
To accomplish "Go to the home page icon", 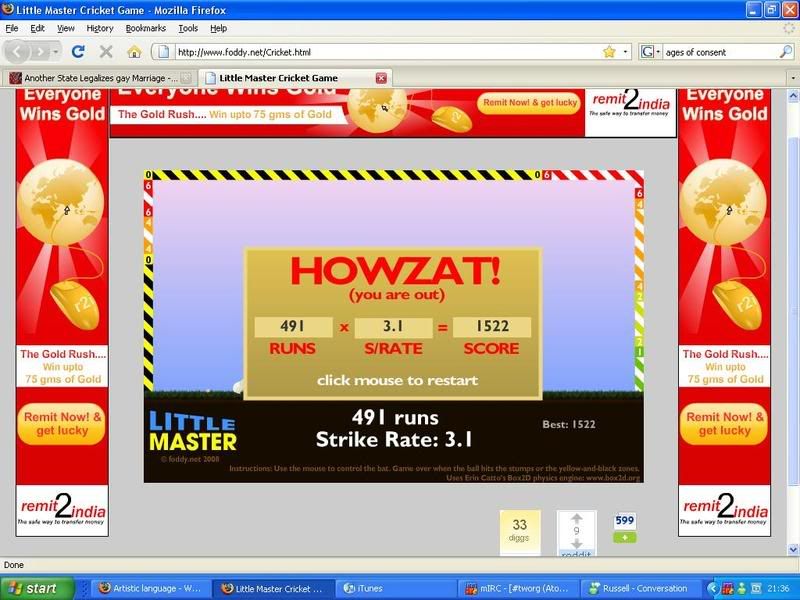I will coord(134,52).
